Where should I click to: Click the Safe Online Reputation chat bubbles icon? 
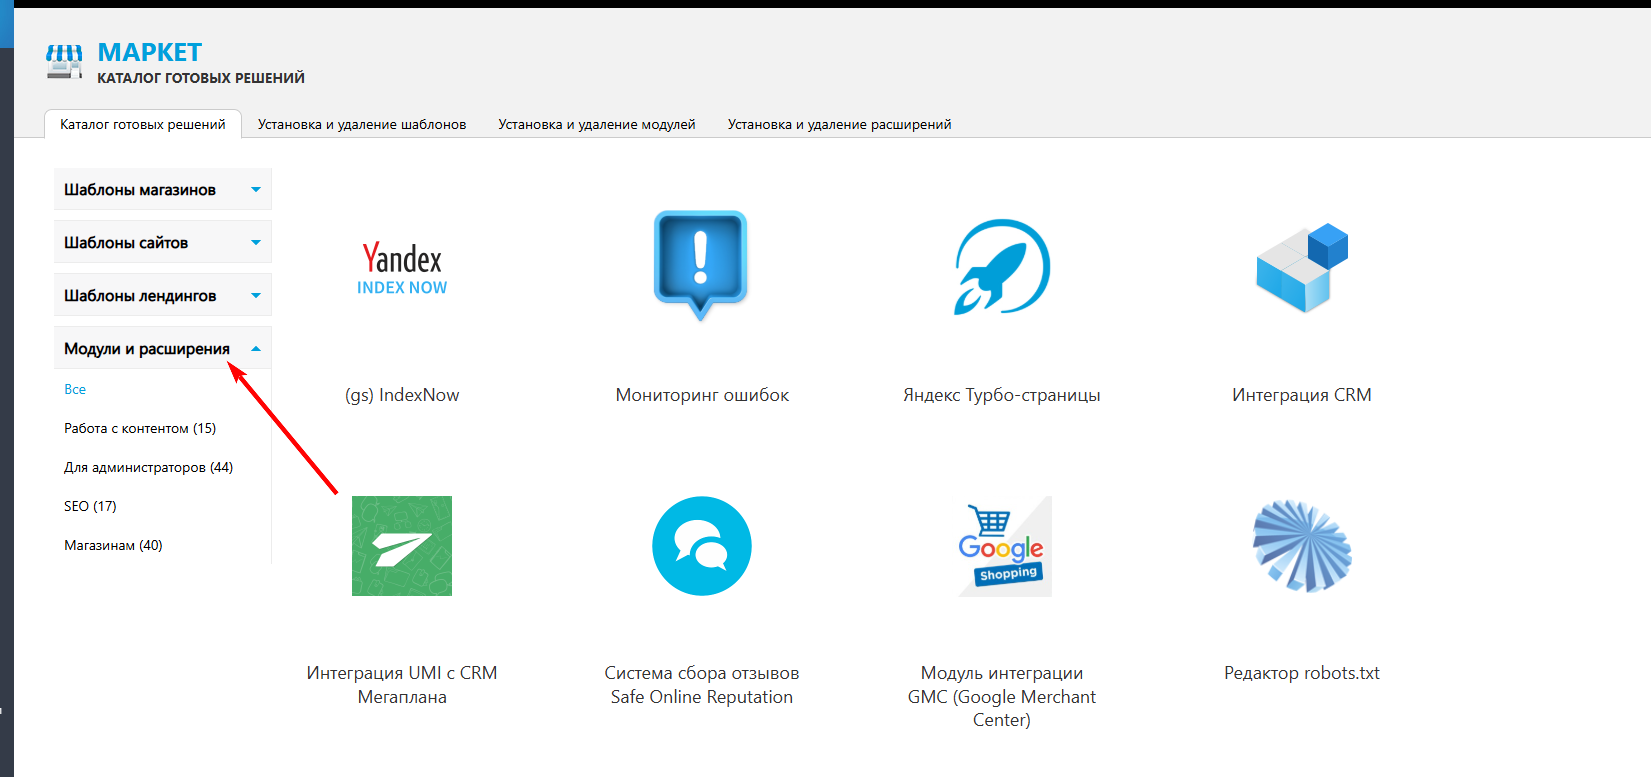(701, 546)
